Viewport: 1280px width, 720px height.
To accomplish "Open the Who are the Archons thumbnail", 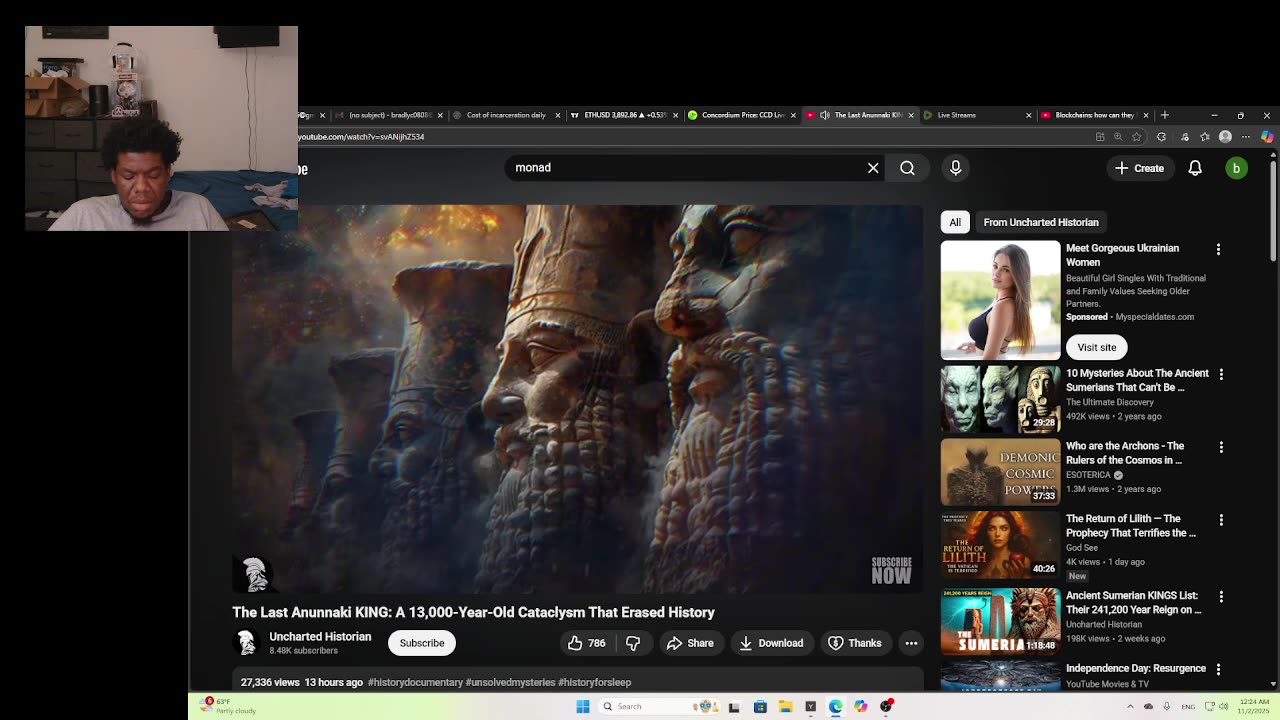I will (x=1000, y=472).
